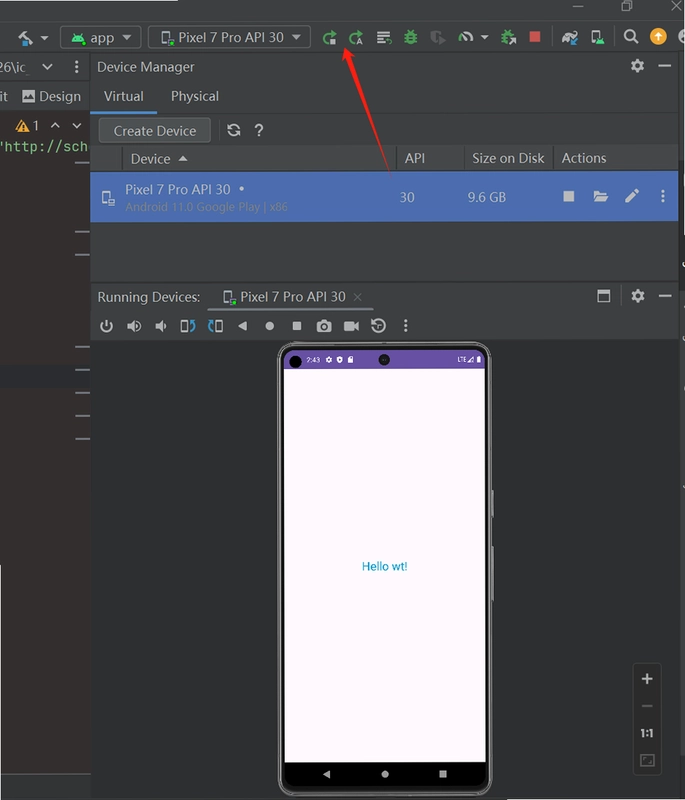
Task: Take emulator screenshot with camera icon
Action: click(x=324, y=326)
